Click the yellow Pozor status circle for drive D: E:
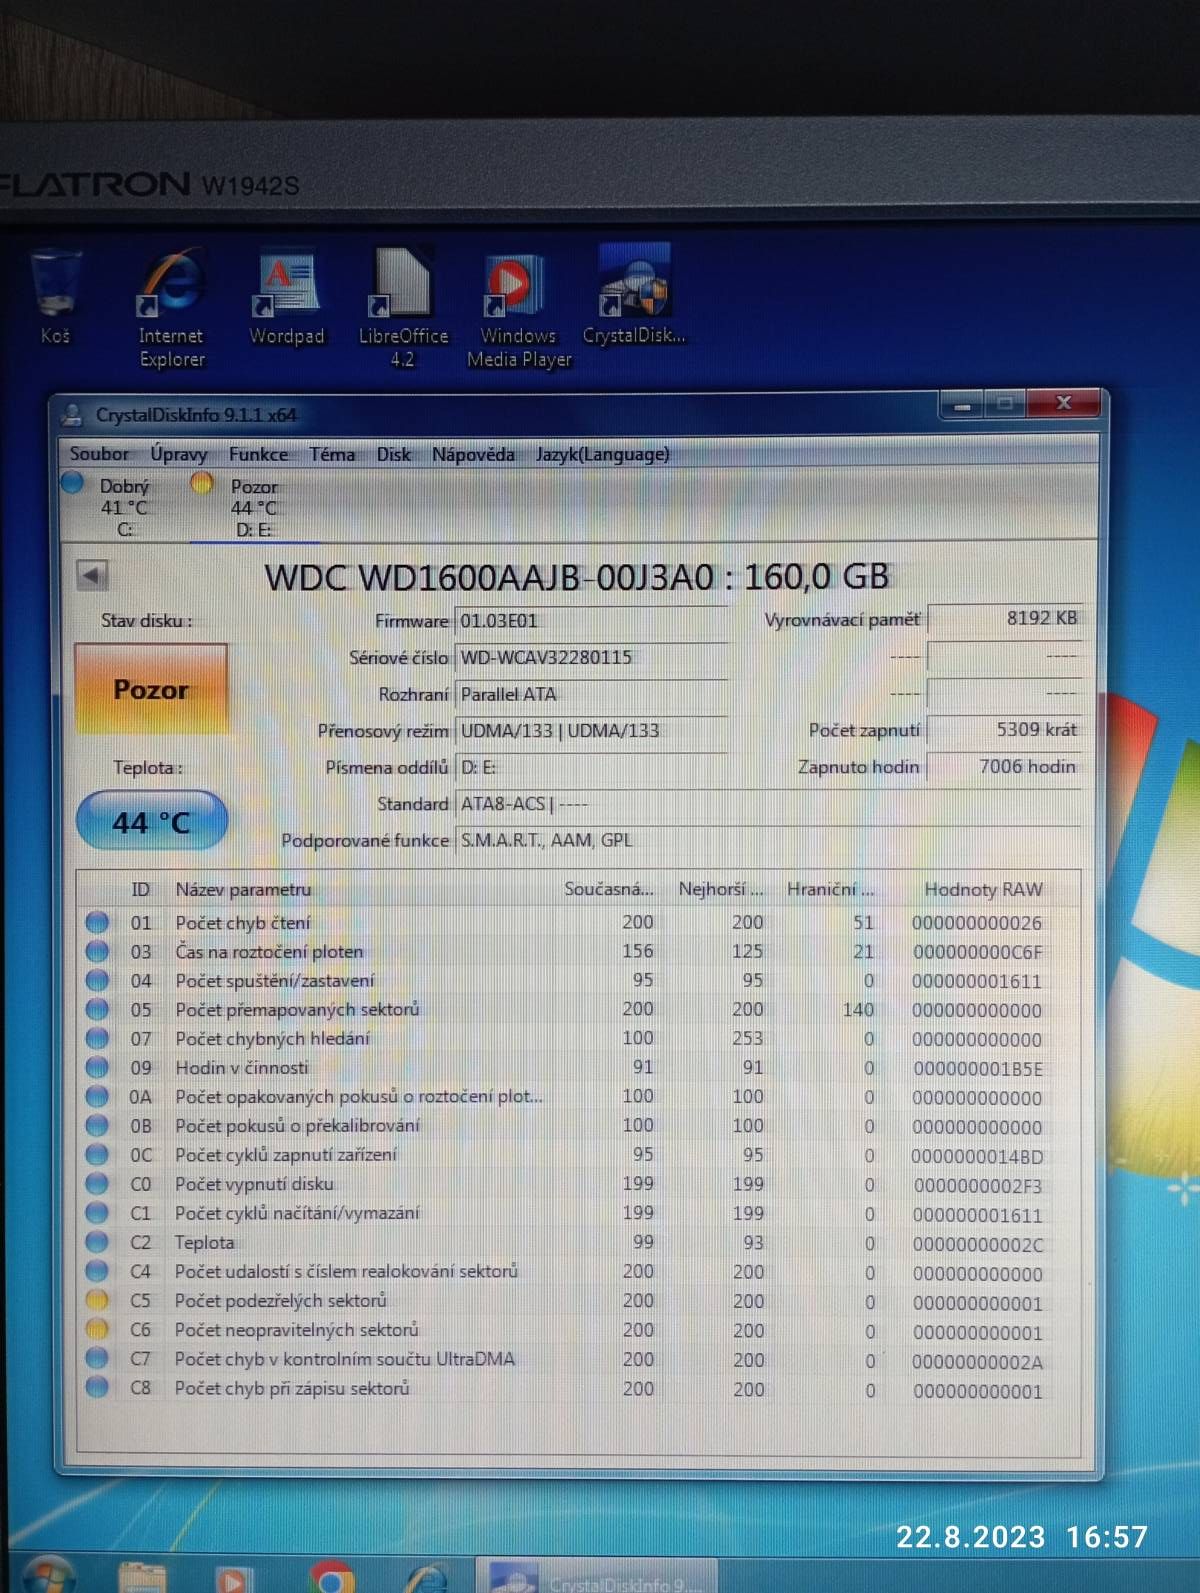 coord(202,484)
